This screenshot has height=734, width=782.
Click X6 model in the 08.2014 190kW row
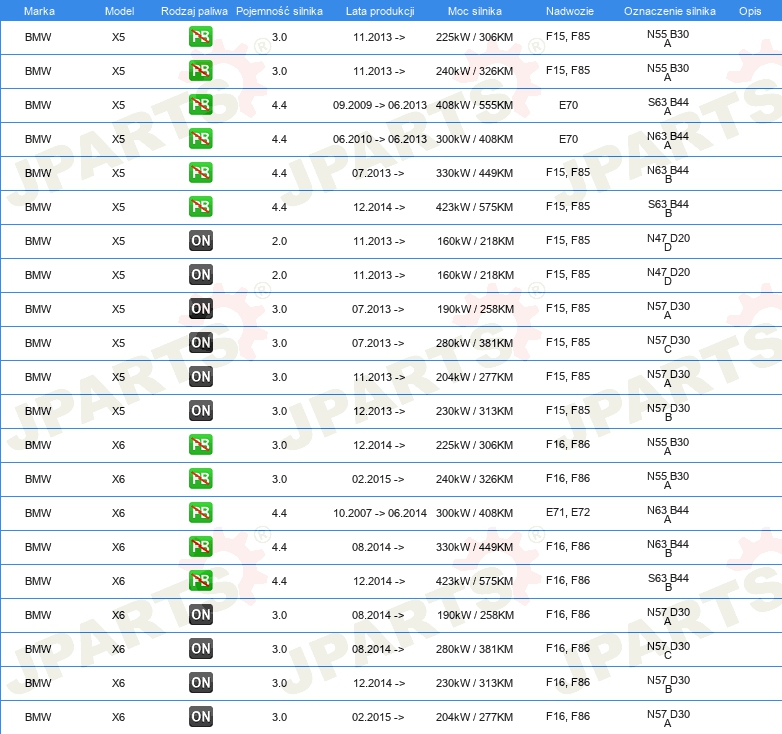(x=118, y=615)
